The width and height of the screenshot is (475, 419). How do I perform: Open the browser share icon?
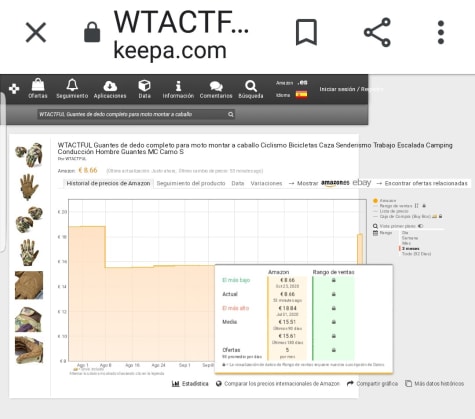click(x=377, y=32)
